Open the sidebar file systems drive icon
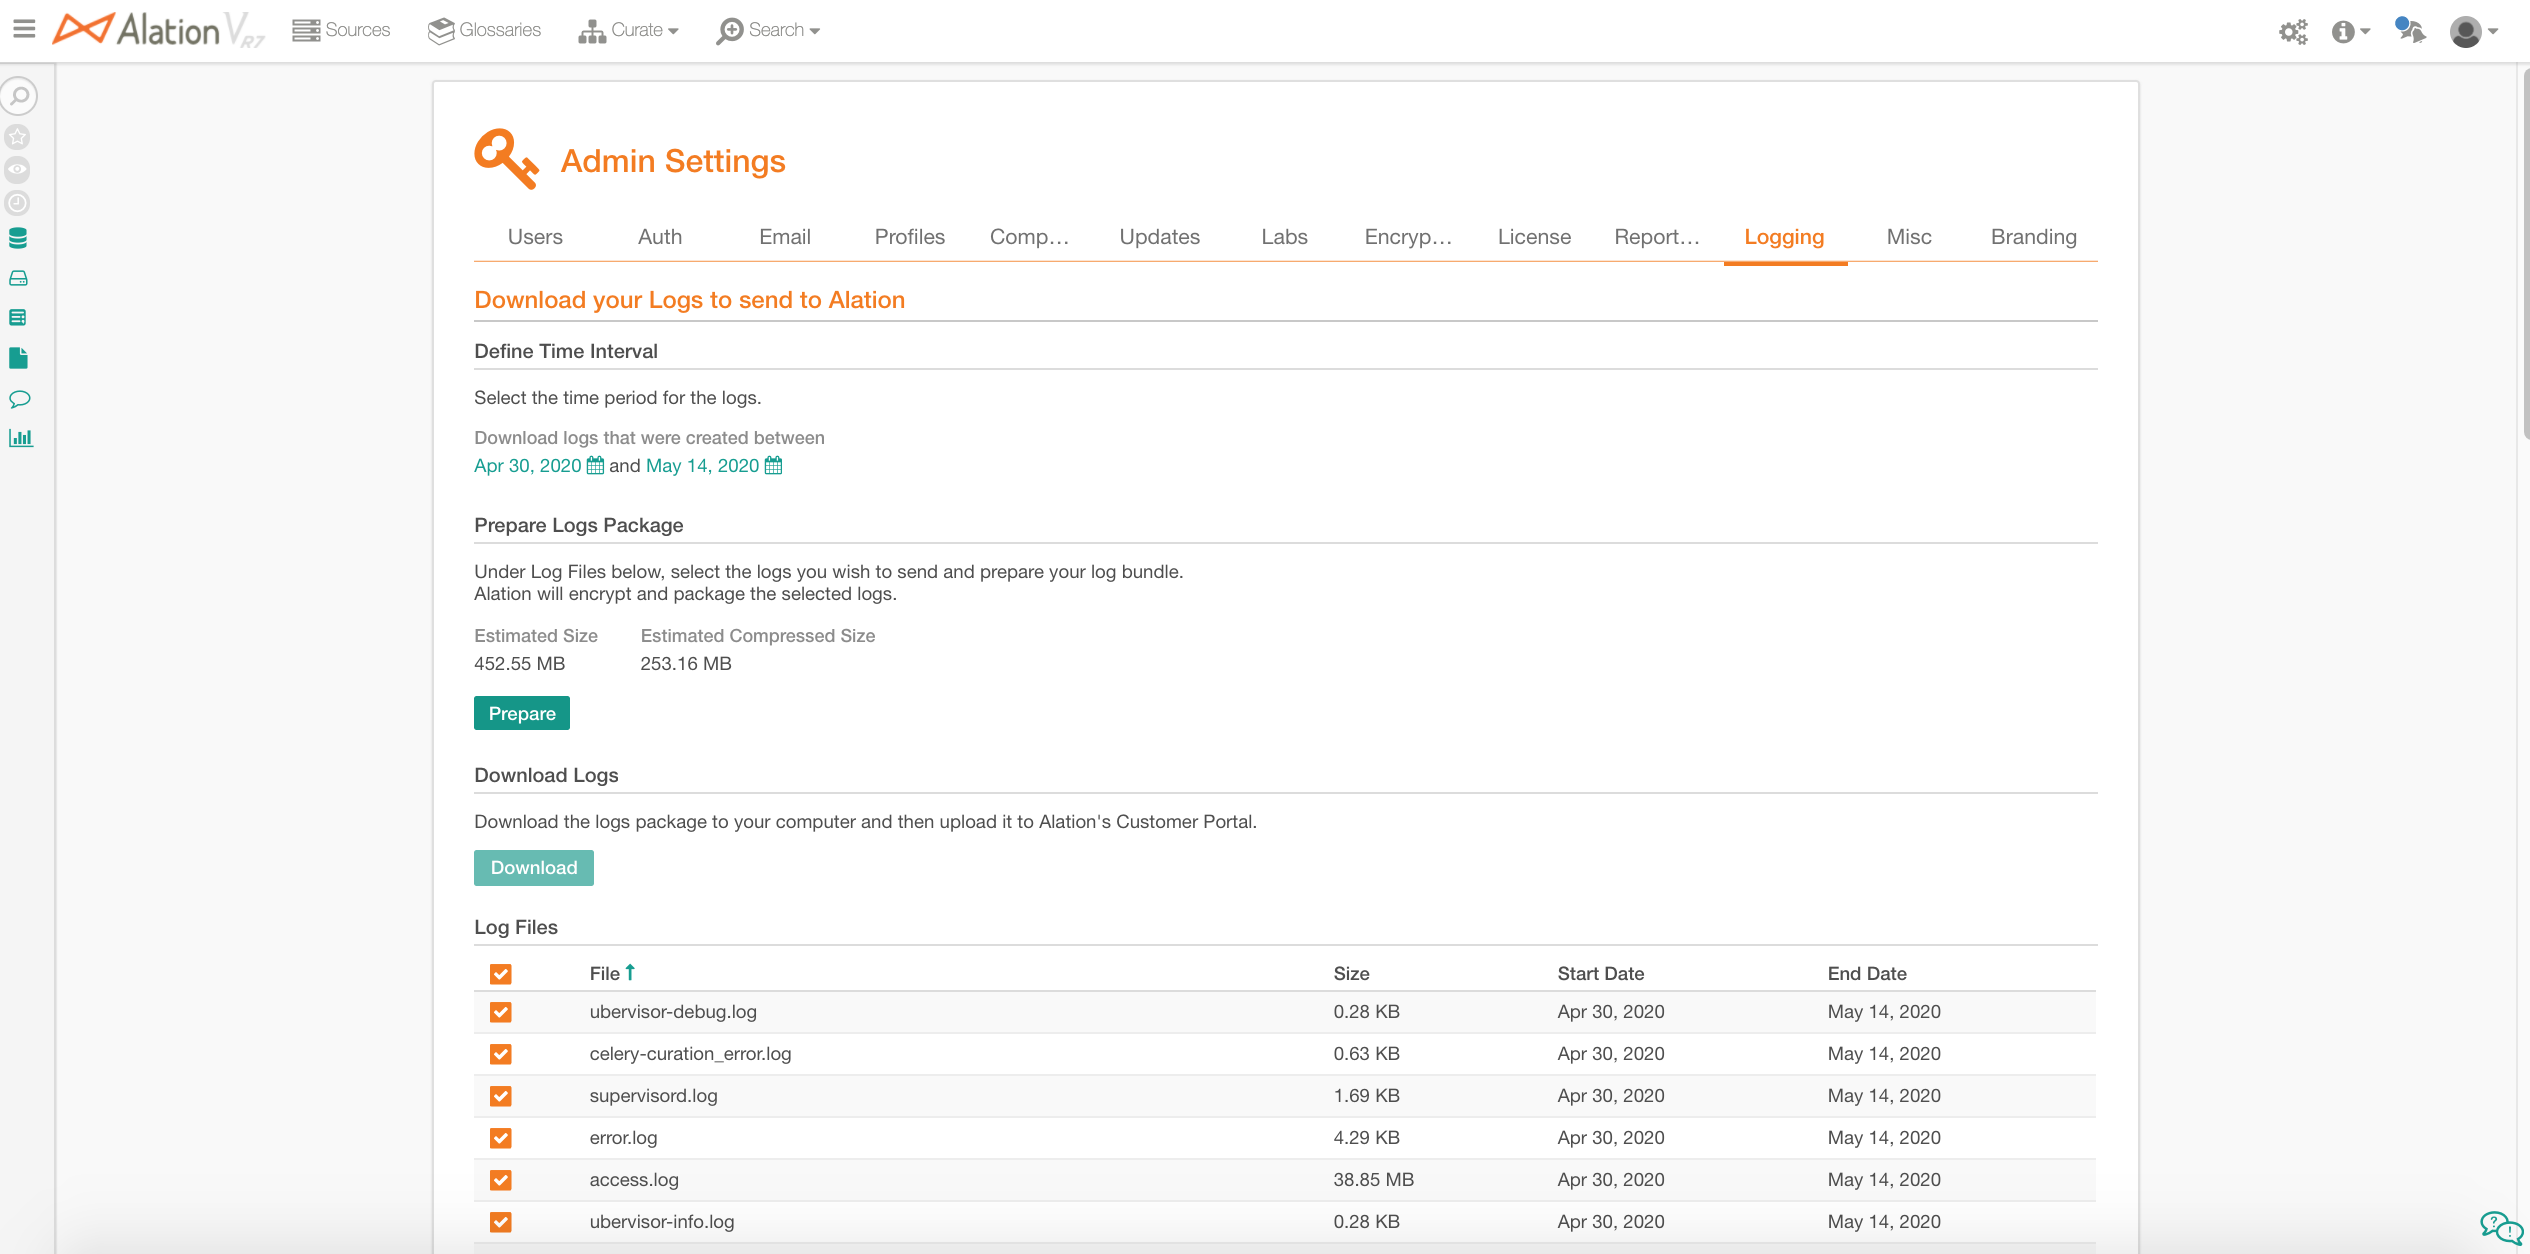The height and width of the screenshot is (1254, 2530). point(18,278)
